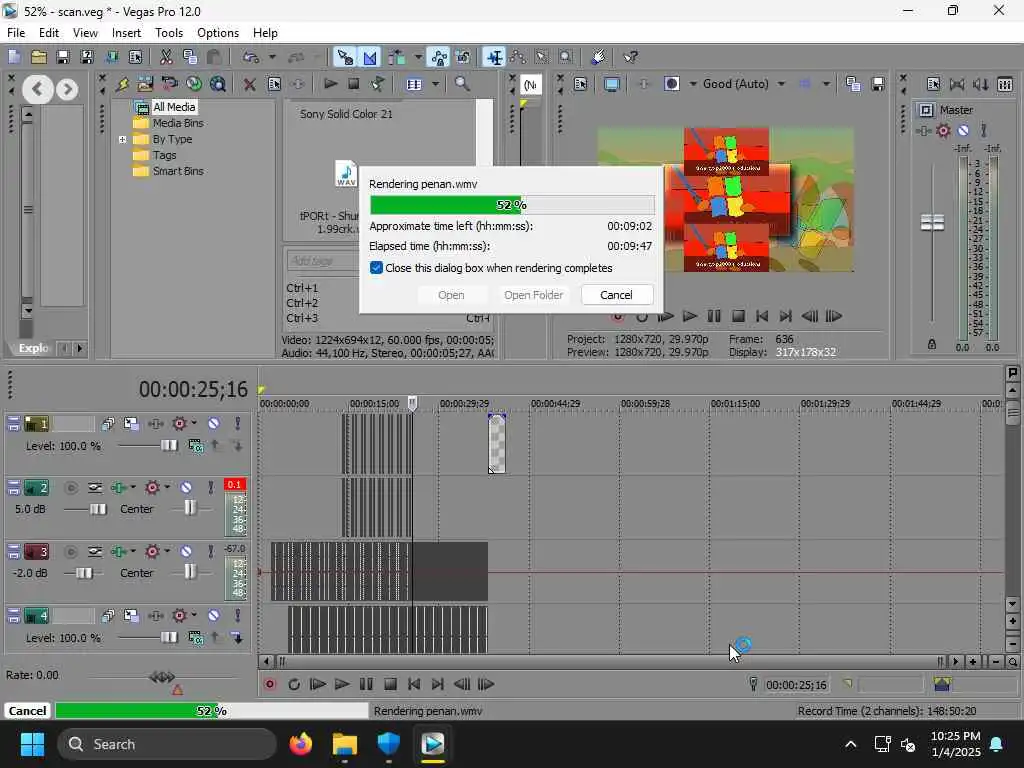Viewport: 1024px width, 768px height.
Task: Expand the By Type tree node
Action: coord(122,139)
